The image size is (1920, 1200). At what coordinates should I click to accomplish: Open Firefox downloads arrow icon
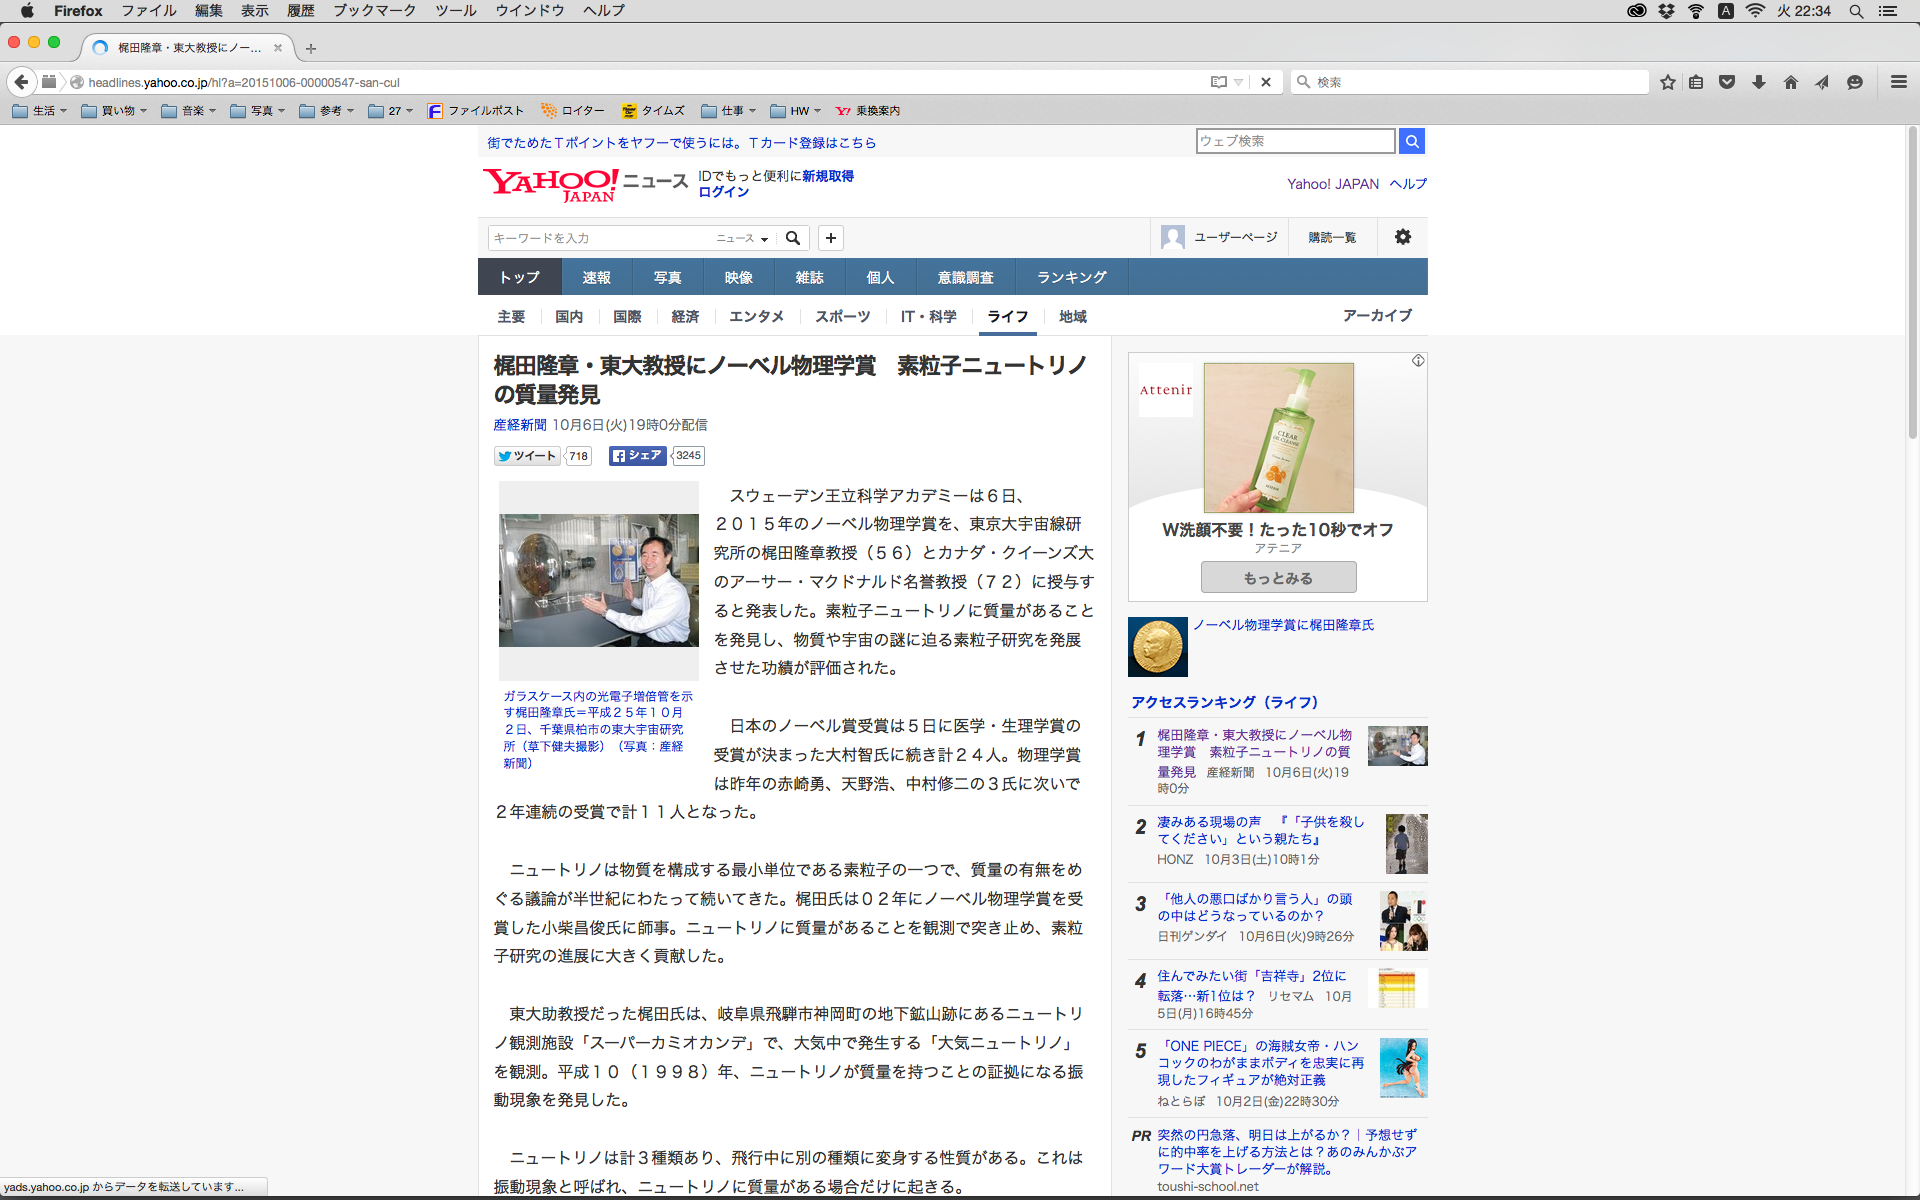click(x=1759, y=82)
